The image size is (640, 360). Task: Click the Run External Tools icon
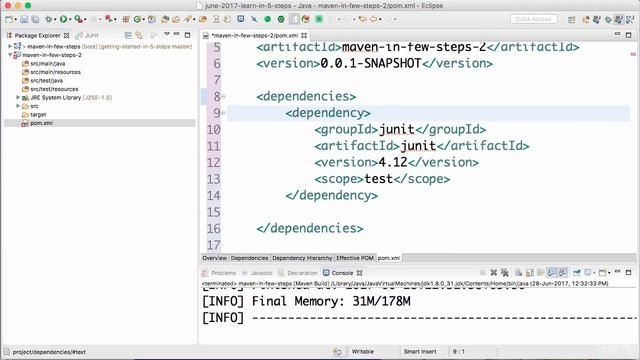(x=78, y=19)
